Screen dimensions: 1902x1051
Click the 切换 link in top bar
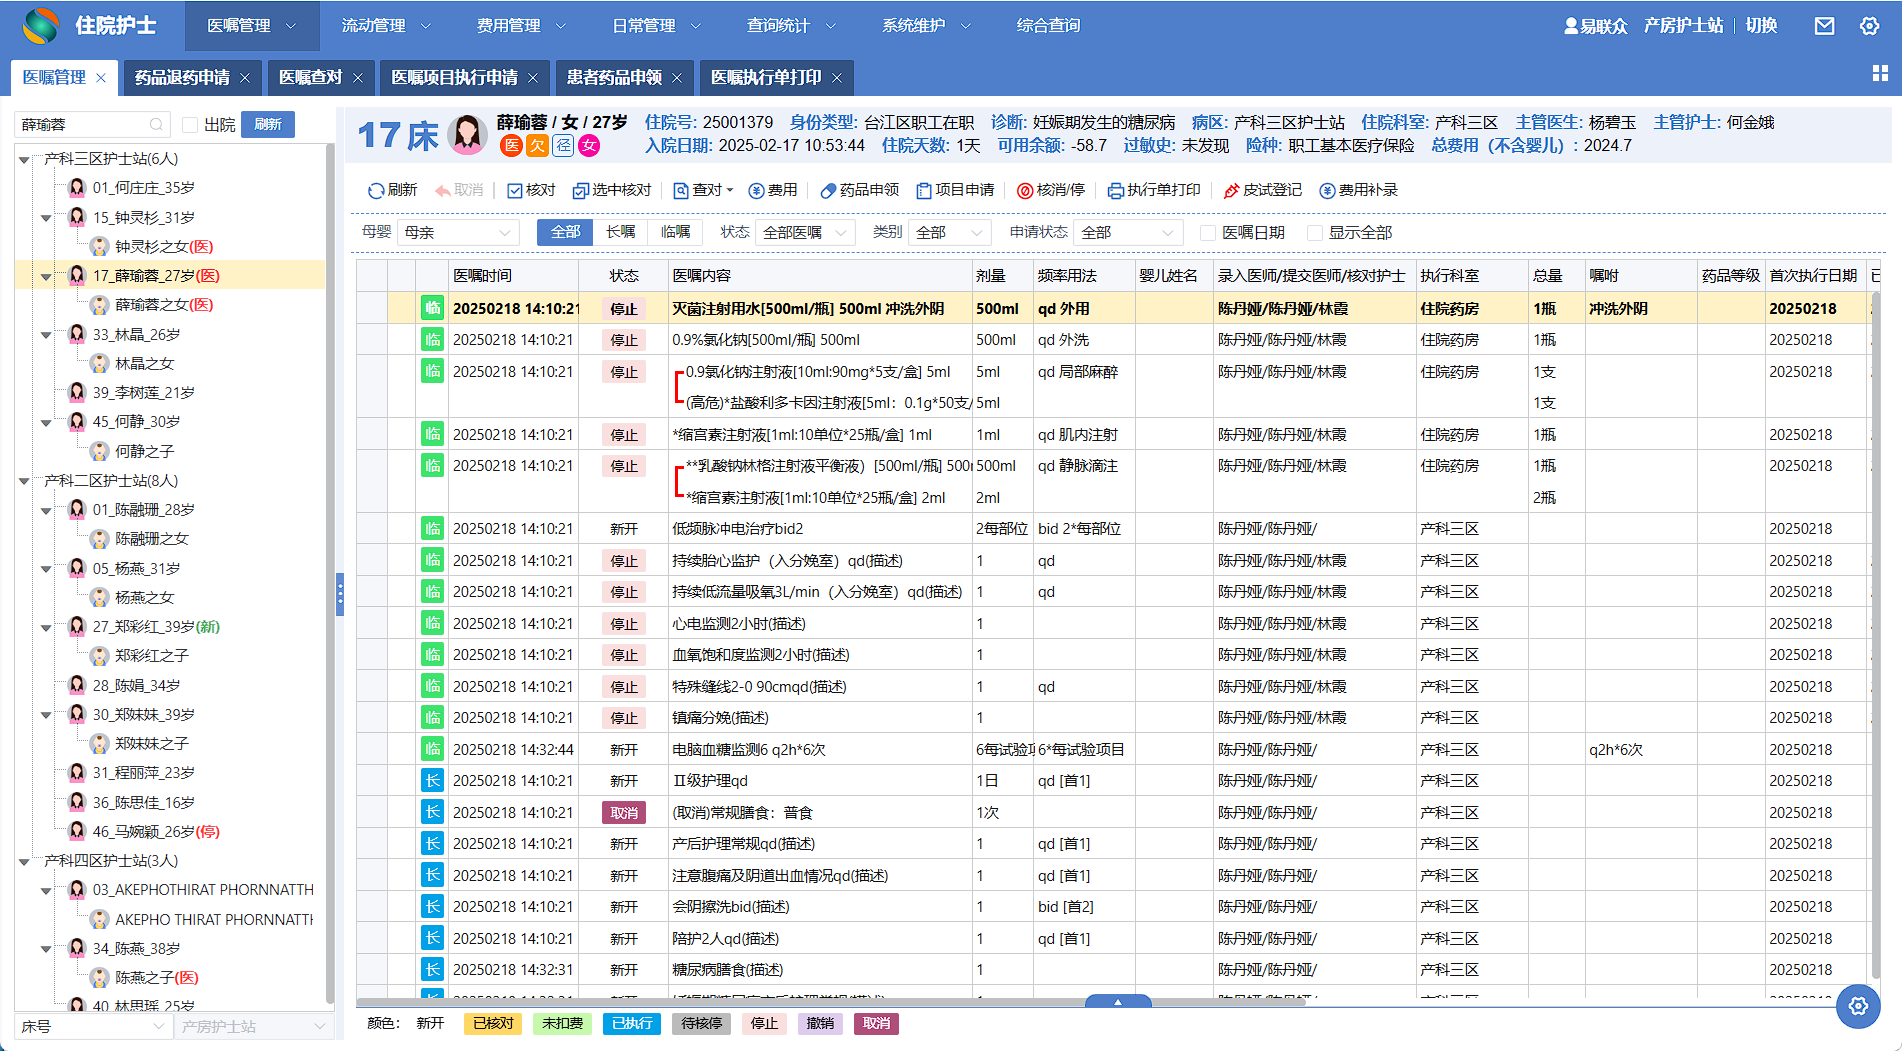1761,26
